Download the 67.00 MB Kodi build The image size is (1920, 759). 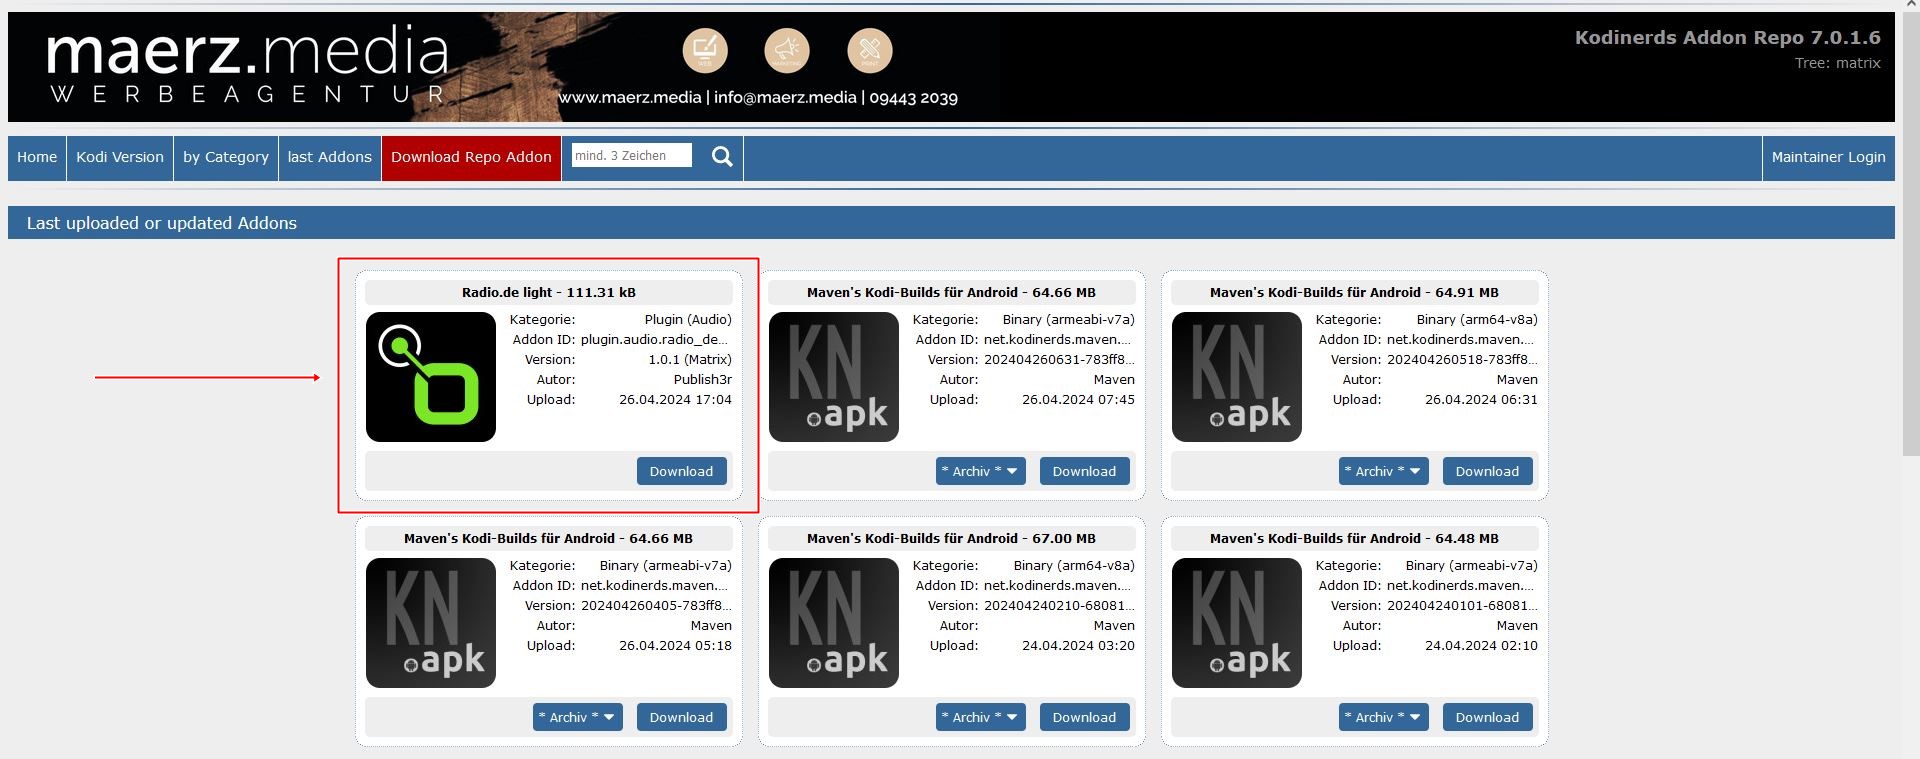[1084, 717]
